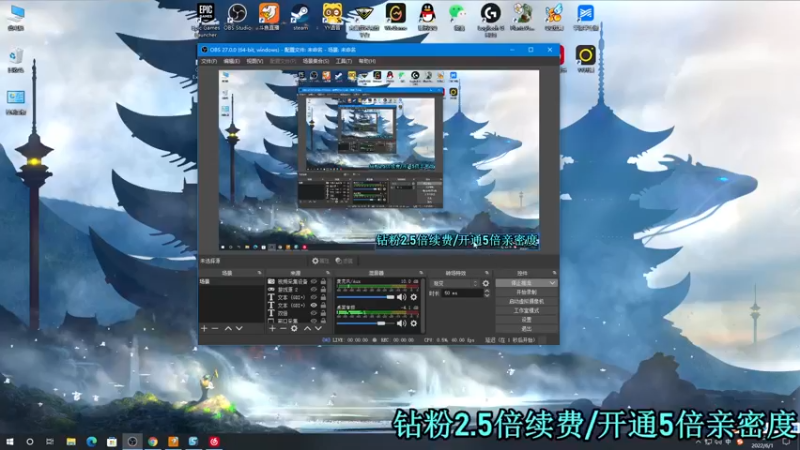Open File Explorer from the taskbar

(x=71, y=441)
